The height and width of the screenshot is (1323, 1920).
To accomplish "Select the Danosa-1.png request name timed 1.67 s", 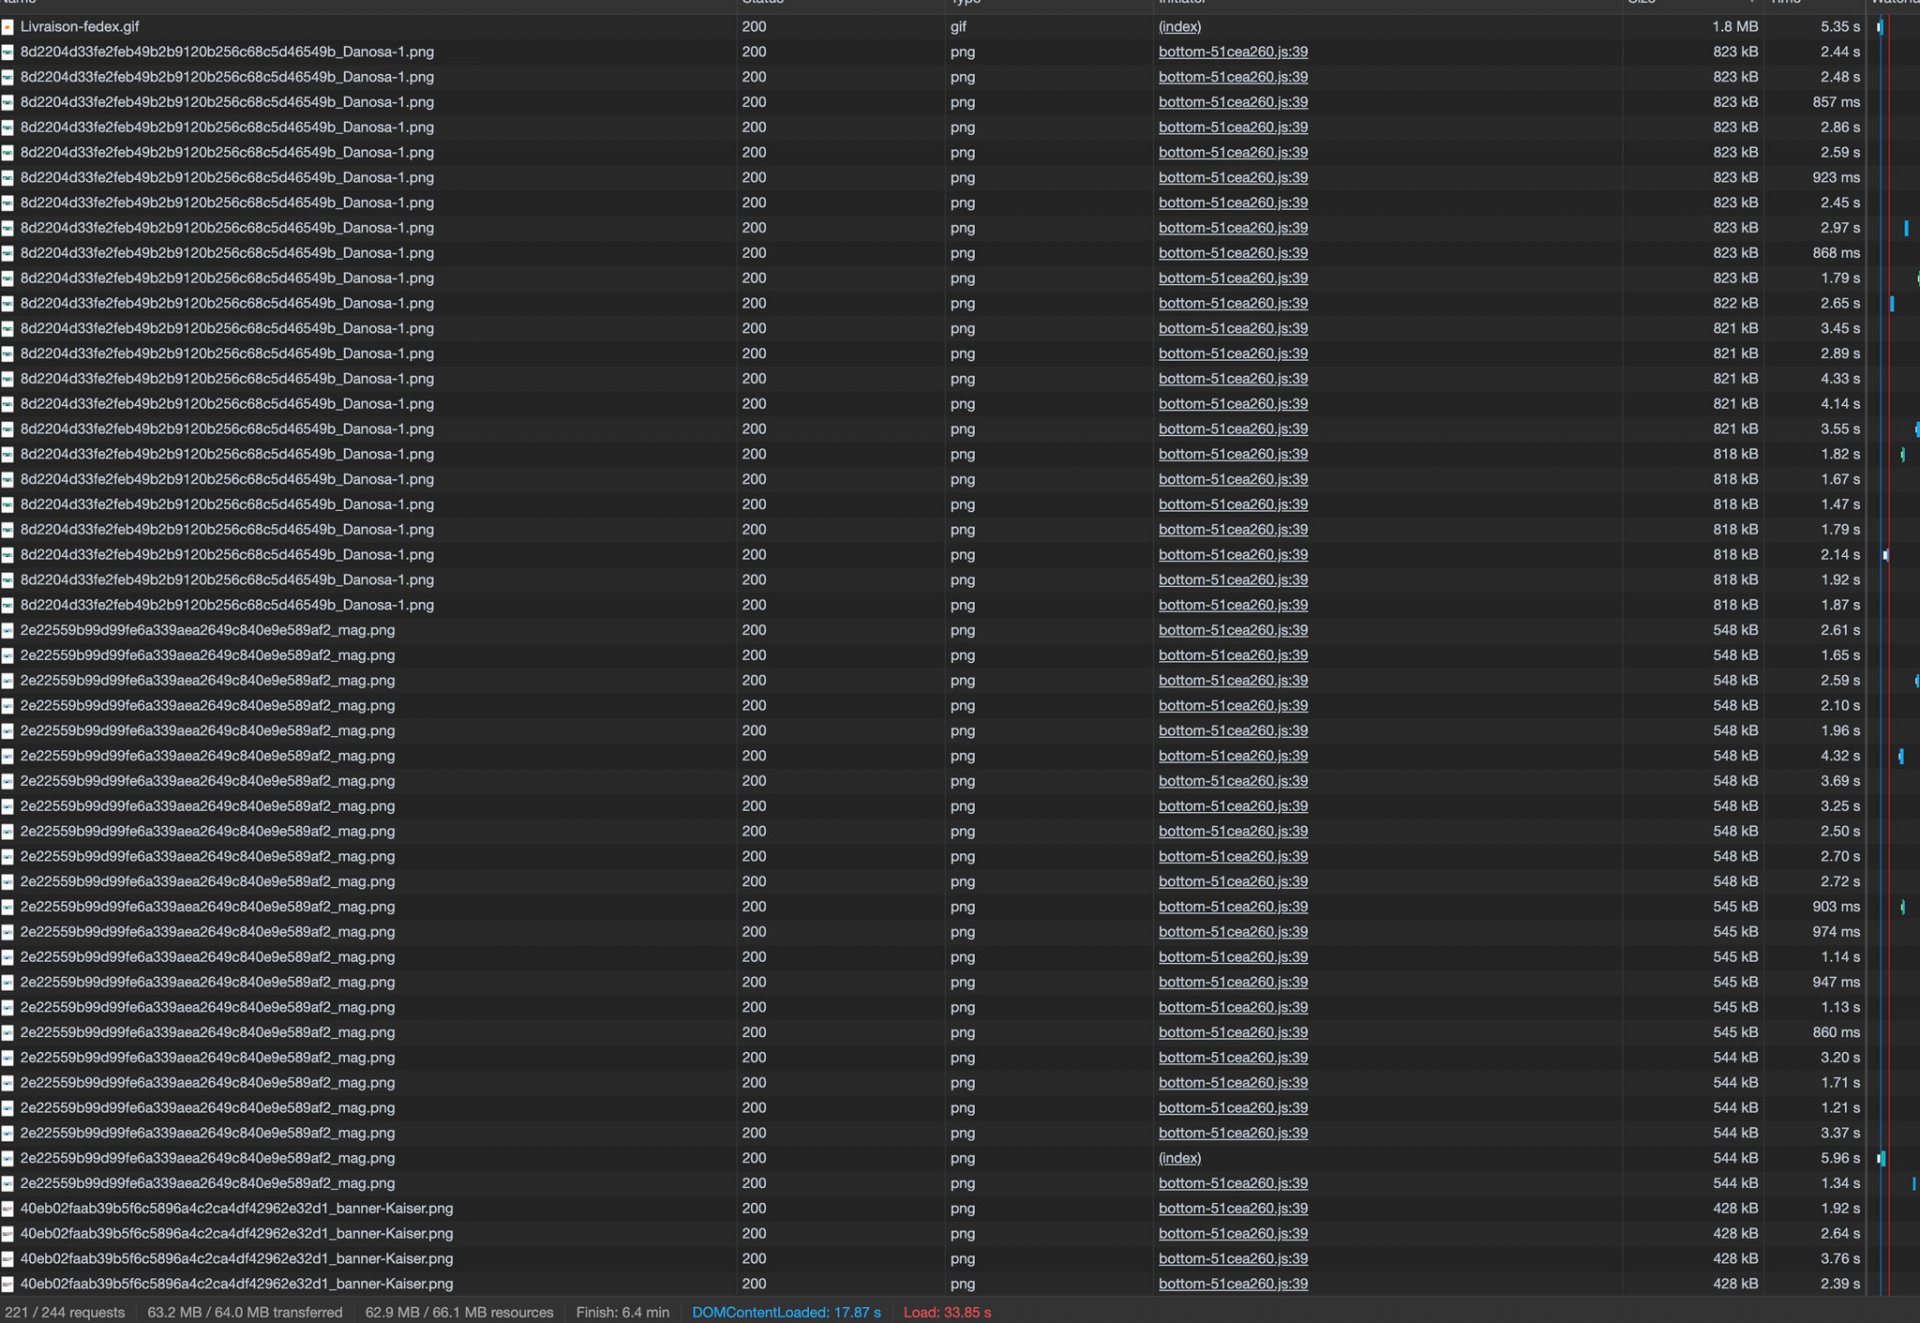I will (x=227, y=479).
